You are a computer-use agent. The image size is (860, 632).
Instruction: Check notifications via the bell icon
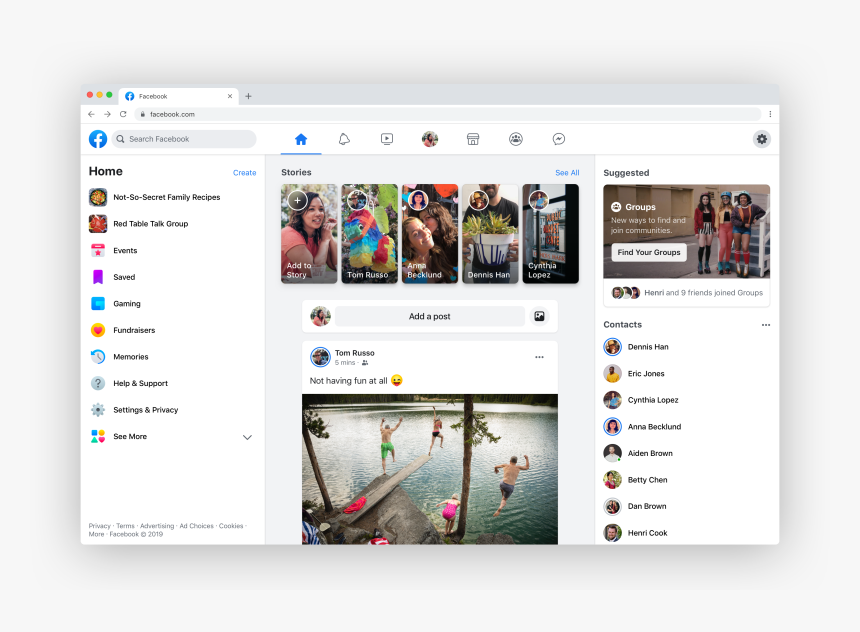[344, 139]
